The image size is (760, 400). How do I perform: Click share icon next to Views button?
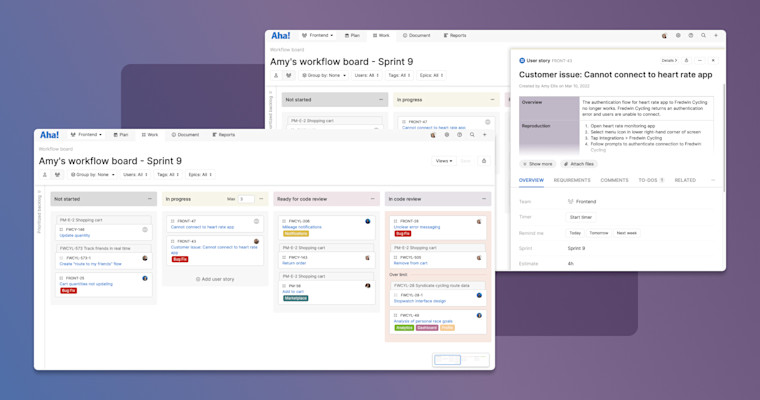(x=483, y=161)
